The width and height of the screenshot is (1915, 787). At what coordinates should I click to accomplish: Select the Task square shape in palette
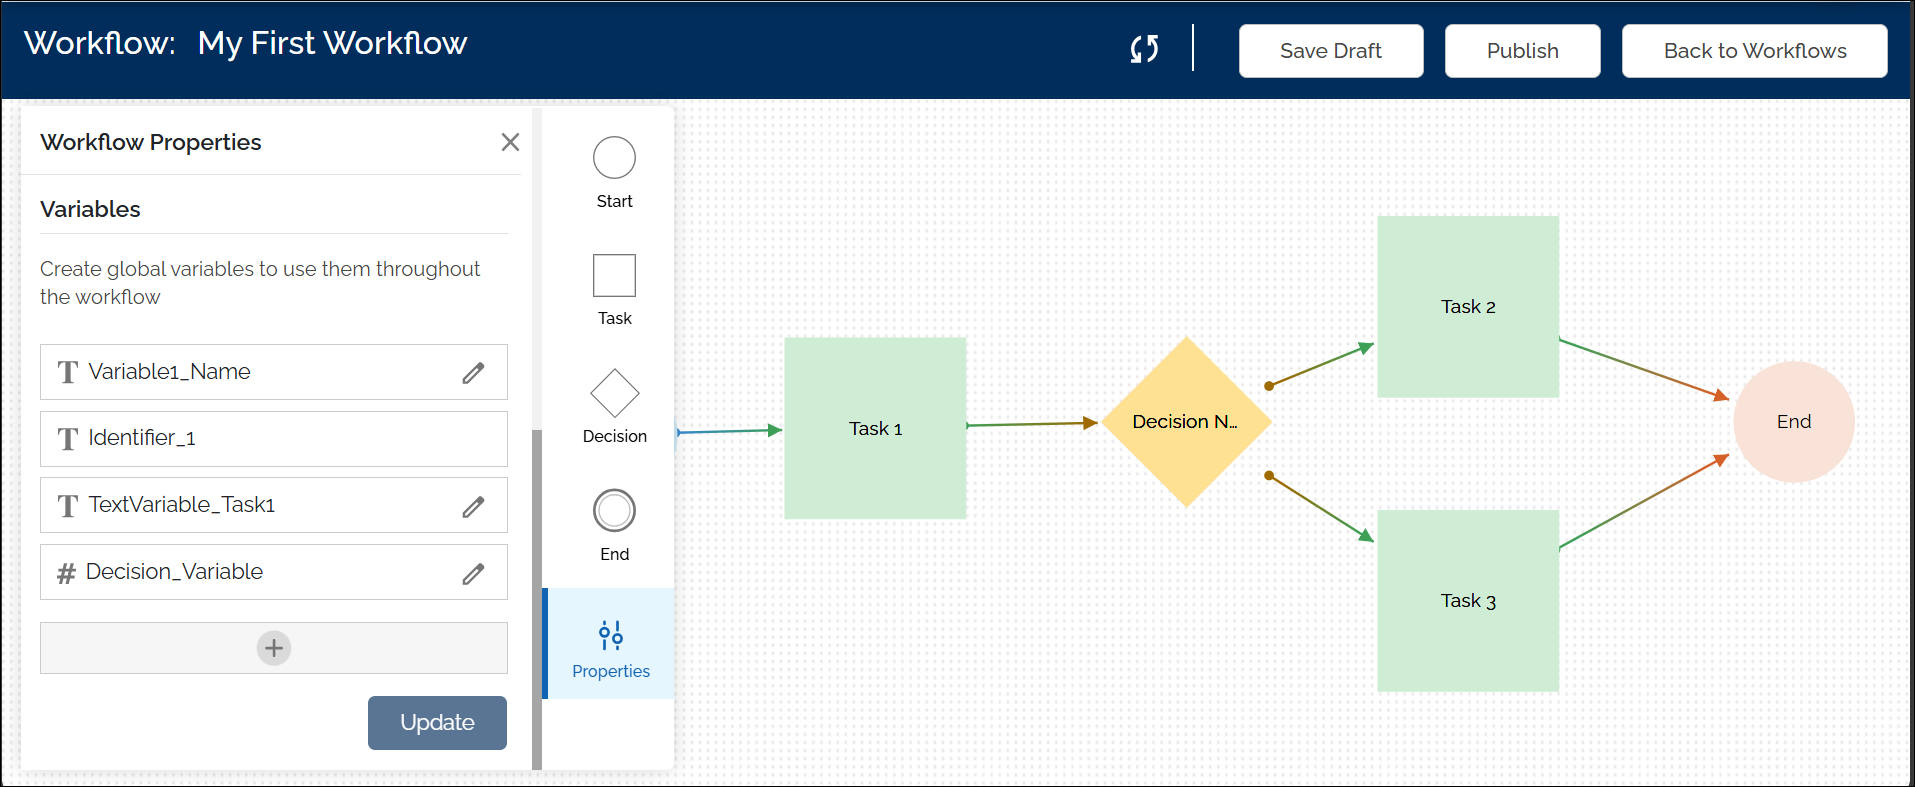coord(614,276)
